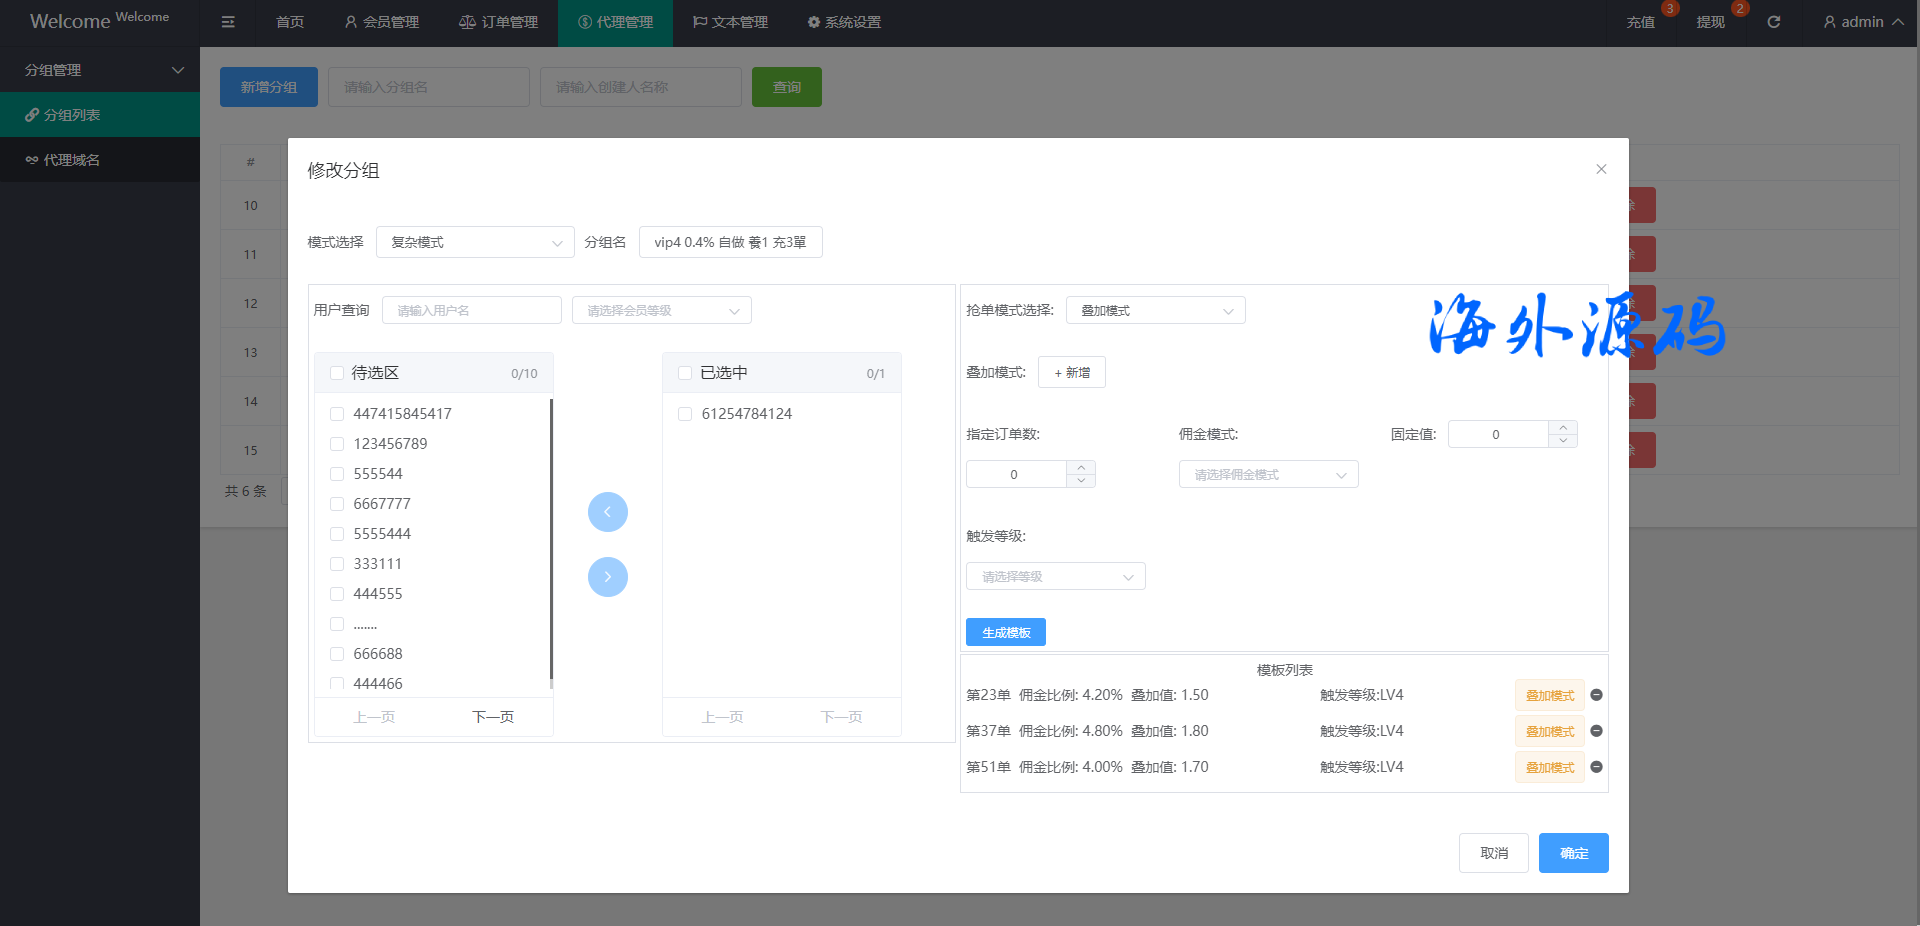Click the 用户查询 username input field

point(471,311)
